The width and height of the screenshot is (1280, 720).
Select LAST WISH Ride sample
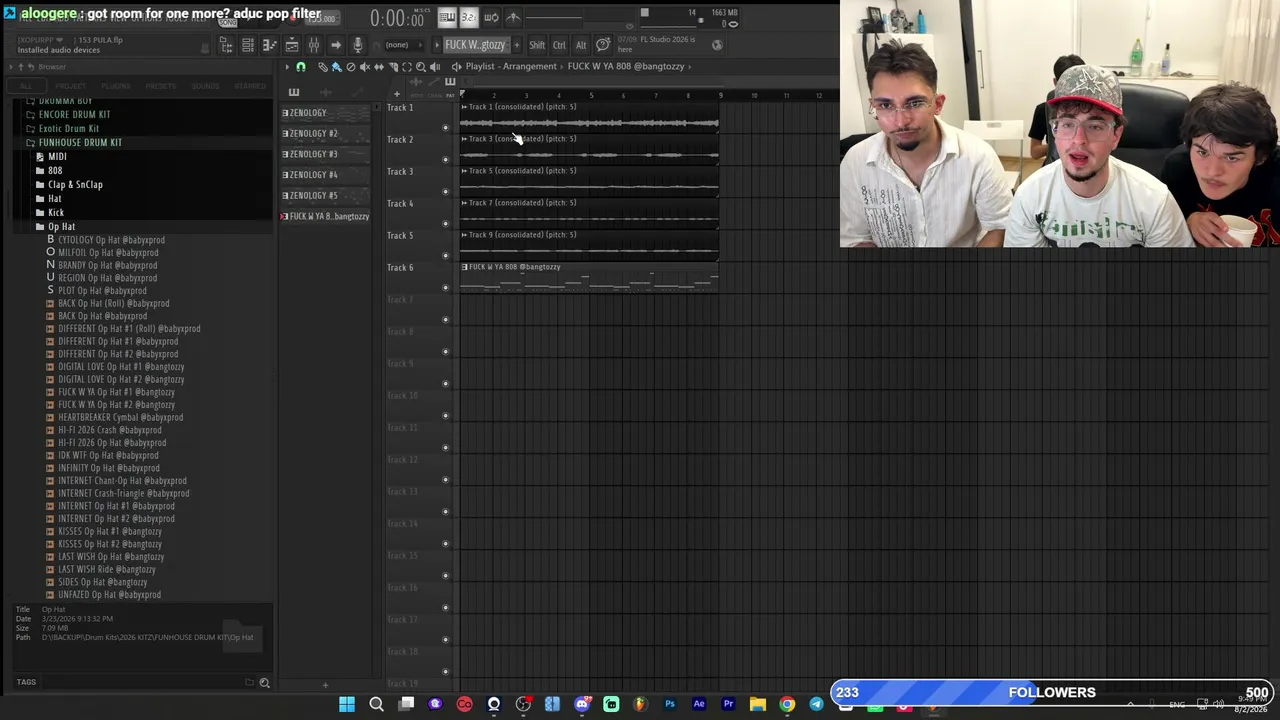107,570
